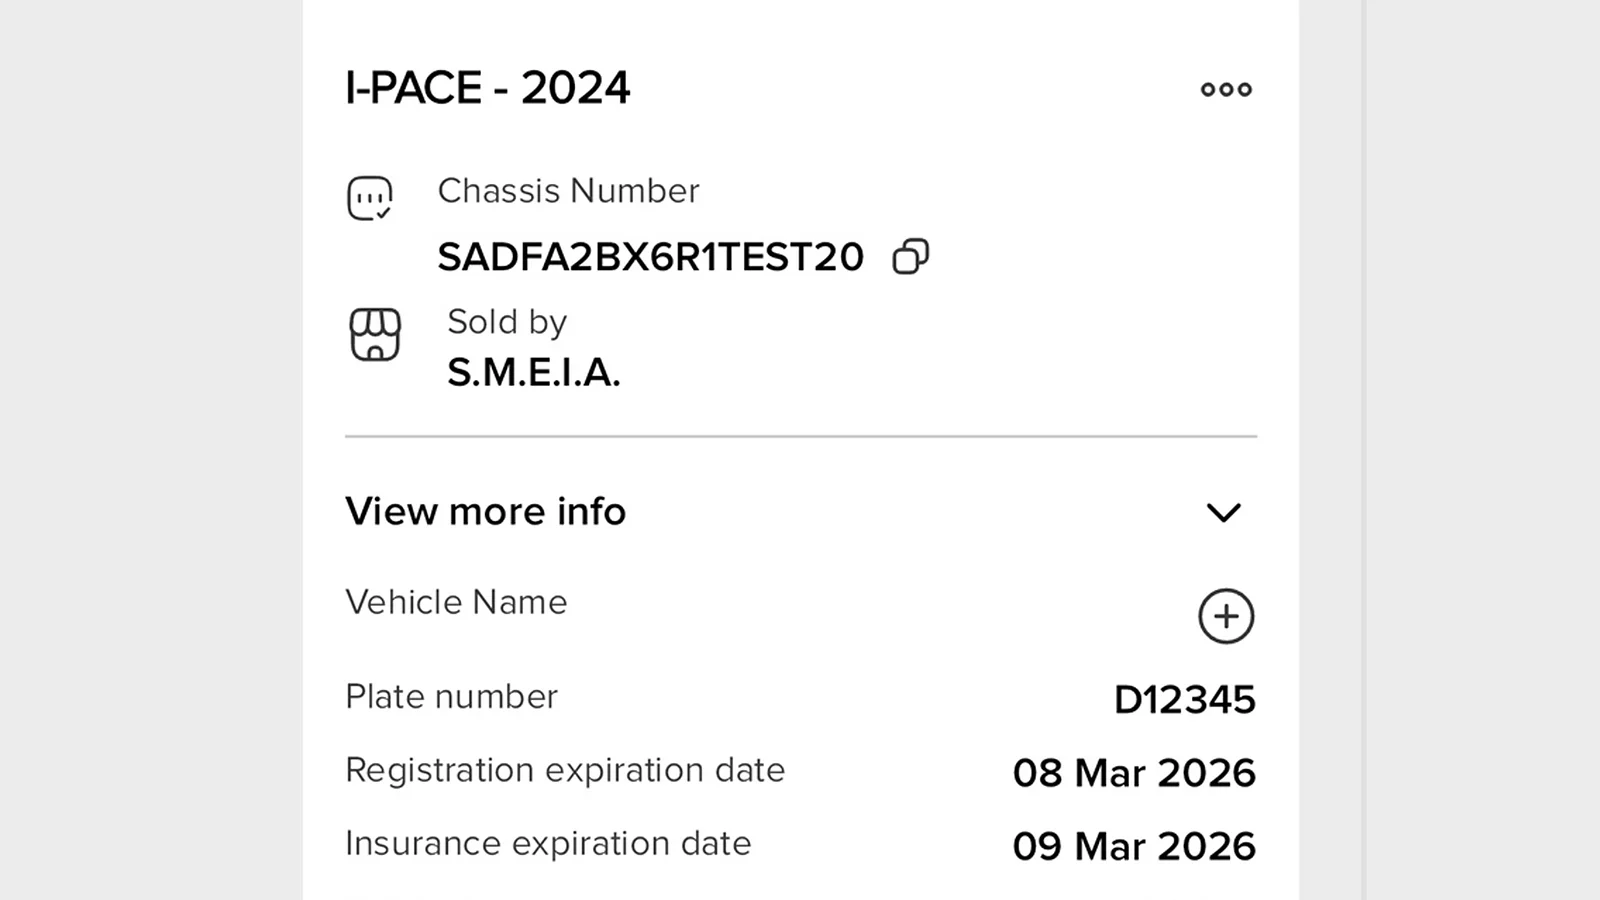Click the chassis number badge icon

[x=369, y=198]
